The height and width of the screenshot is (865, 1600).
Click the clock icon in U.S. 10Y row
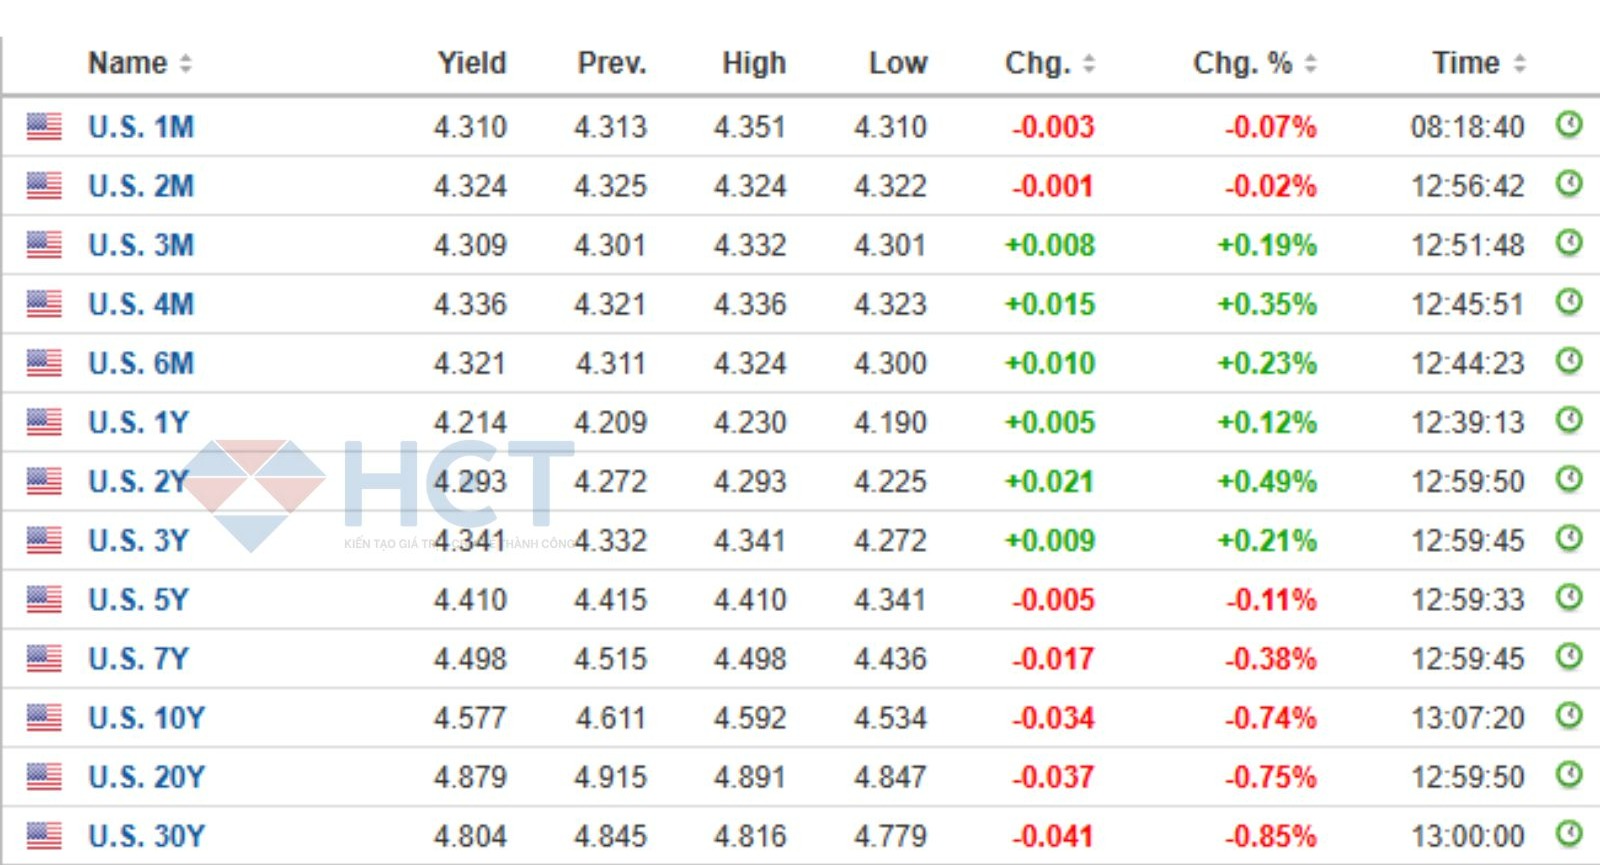(x=1569, y=715)
